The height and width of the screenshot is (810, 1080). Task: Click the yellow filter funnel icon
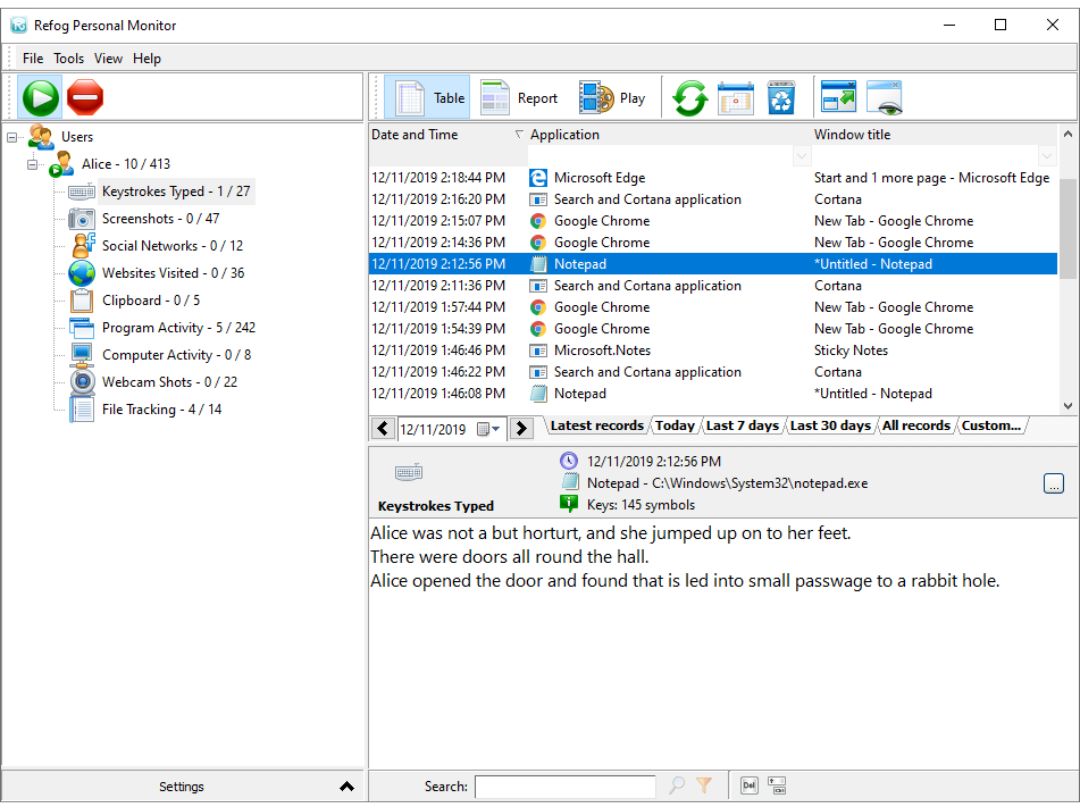point(704,785)
